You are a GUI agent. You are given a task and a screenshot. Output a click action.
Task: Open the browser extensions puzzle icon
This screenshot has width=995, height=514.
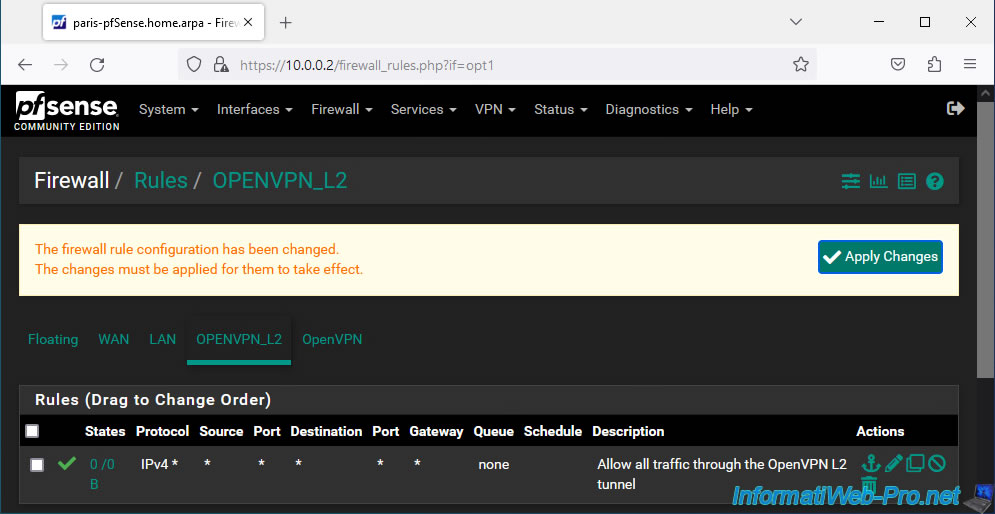point(934,64)
